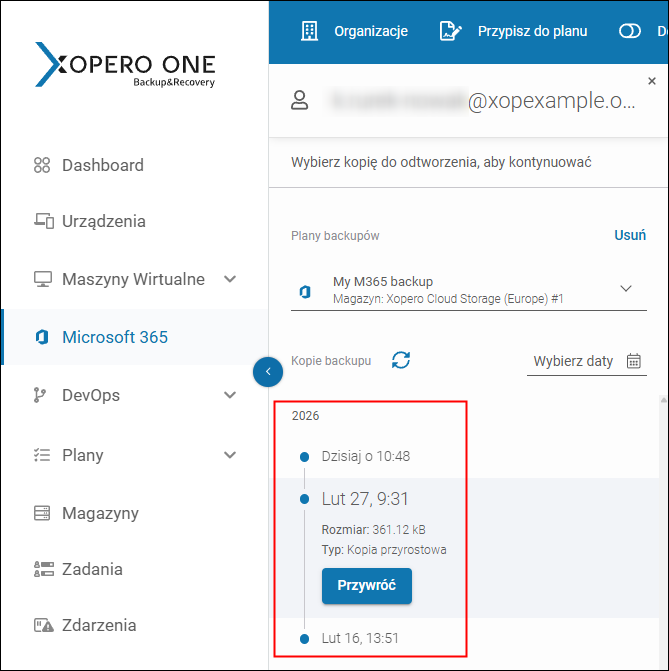Click the Maszyny Wirtualne monitor icon
Screen dimensions: 669x671
(43, 279)
